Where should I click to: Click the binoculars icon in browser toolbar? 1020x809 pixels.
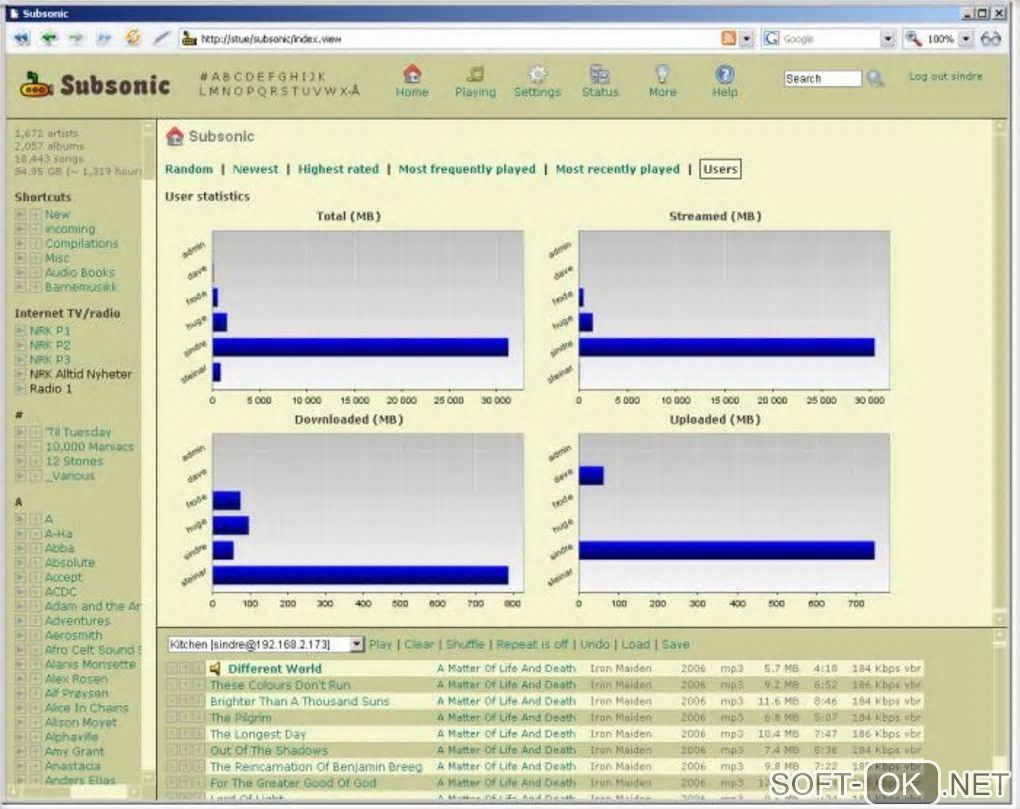pyautogui.click(x=991, y=39)
